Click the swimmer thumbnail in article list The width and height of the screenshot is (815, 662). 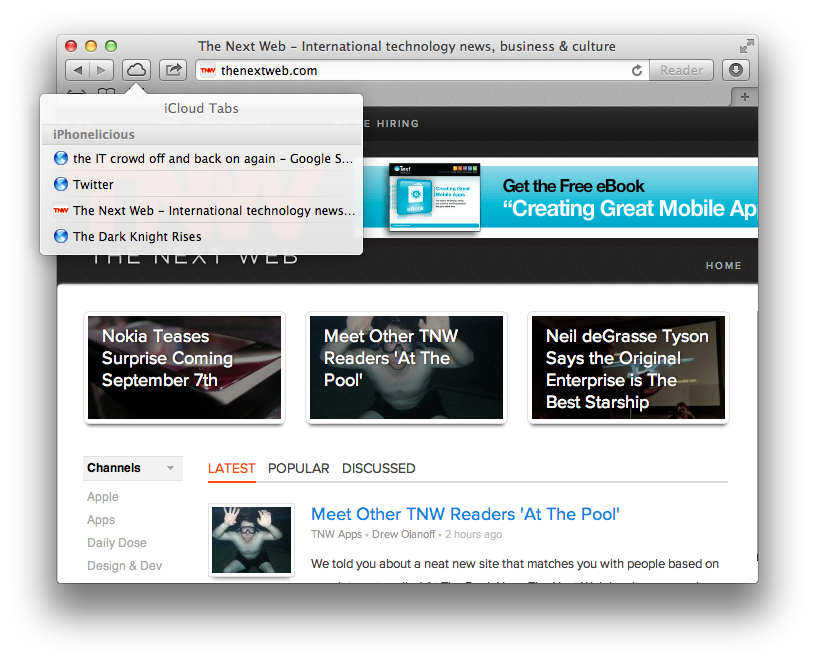(x=252, y=540)
